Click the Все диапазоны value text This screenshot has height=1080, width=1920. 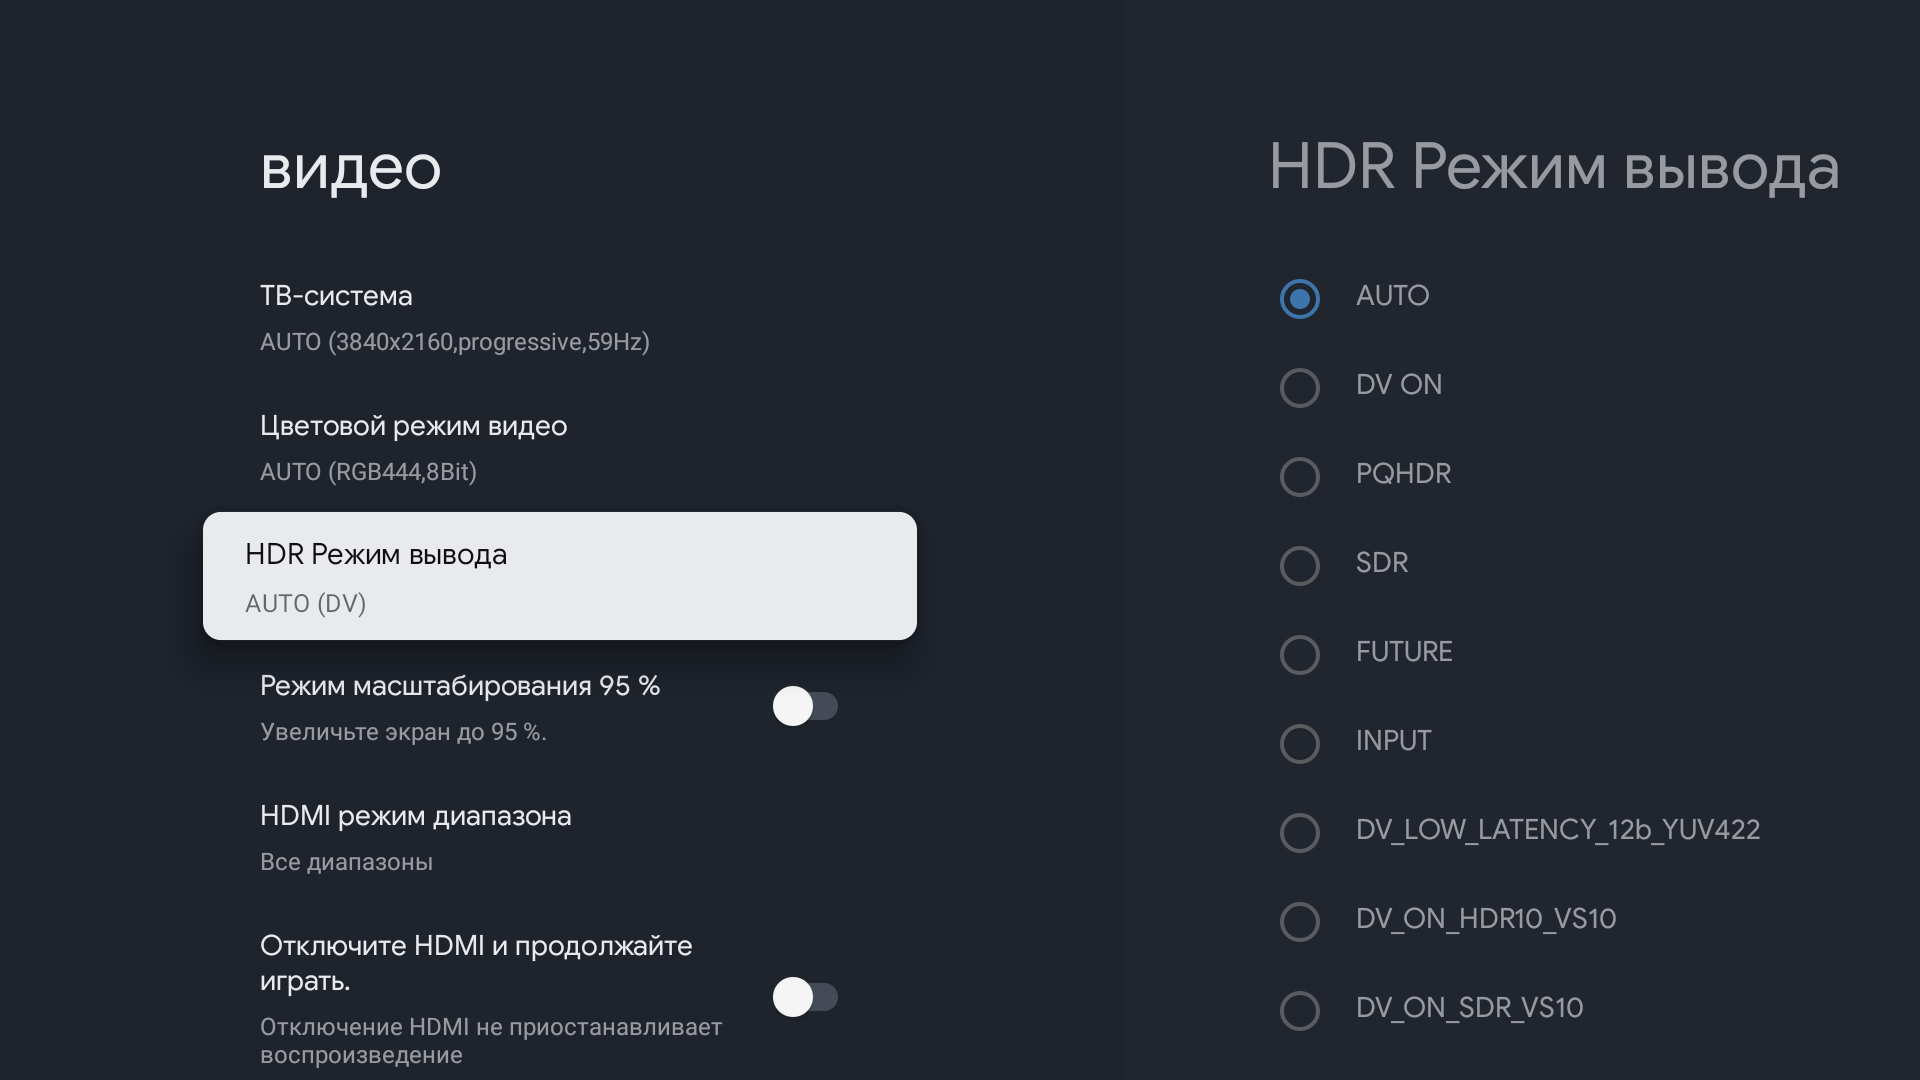coord(346,862)
